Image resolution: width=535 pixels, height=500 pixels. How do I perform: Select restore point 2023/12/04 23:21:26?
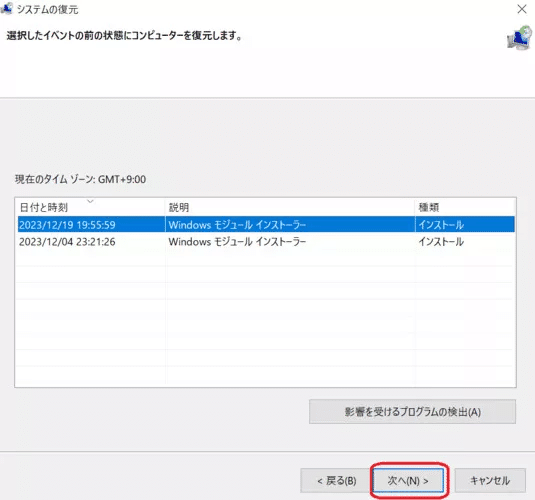[266, 242]
